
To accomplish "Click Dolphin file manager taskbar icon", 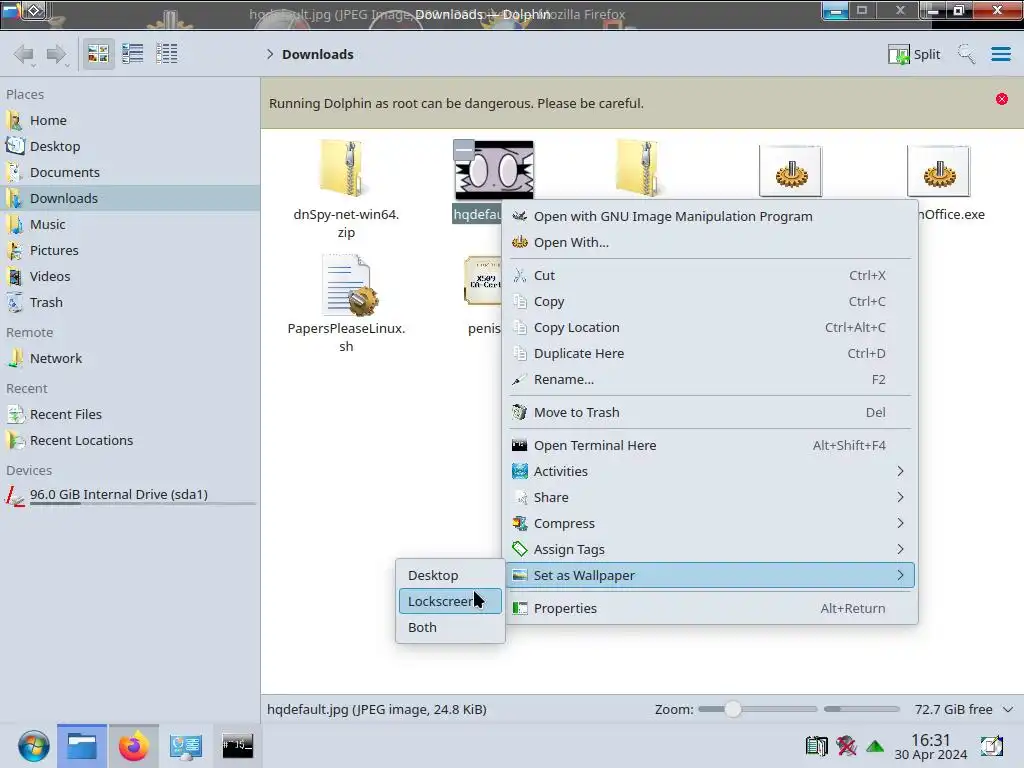I will [82, 746].
